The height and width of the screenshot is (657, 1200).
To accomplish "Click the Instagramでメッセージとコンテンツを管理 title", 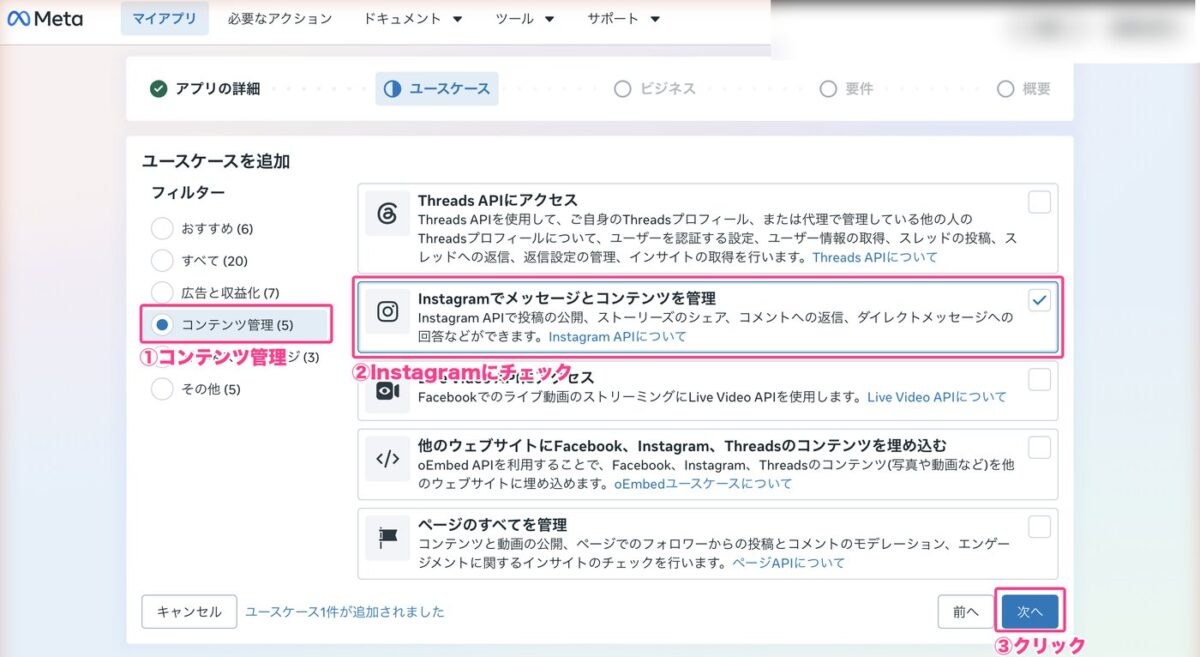I will 567,298.
